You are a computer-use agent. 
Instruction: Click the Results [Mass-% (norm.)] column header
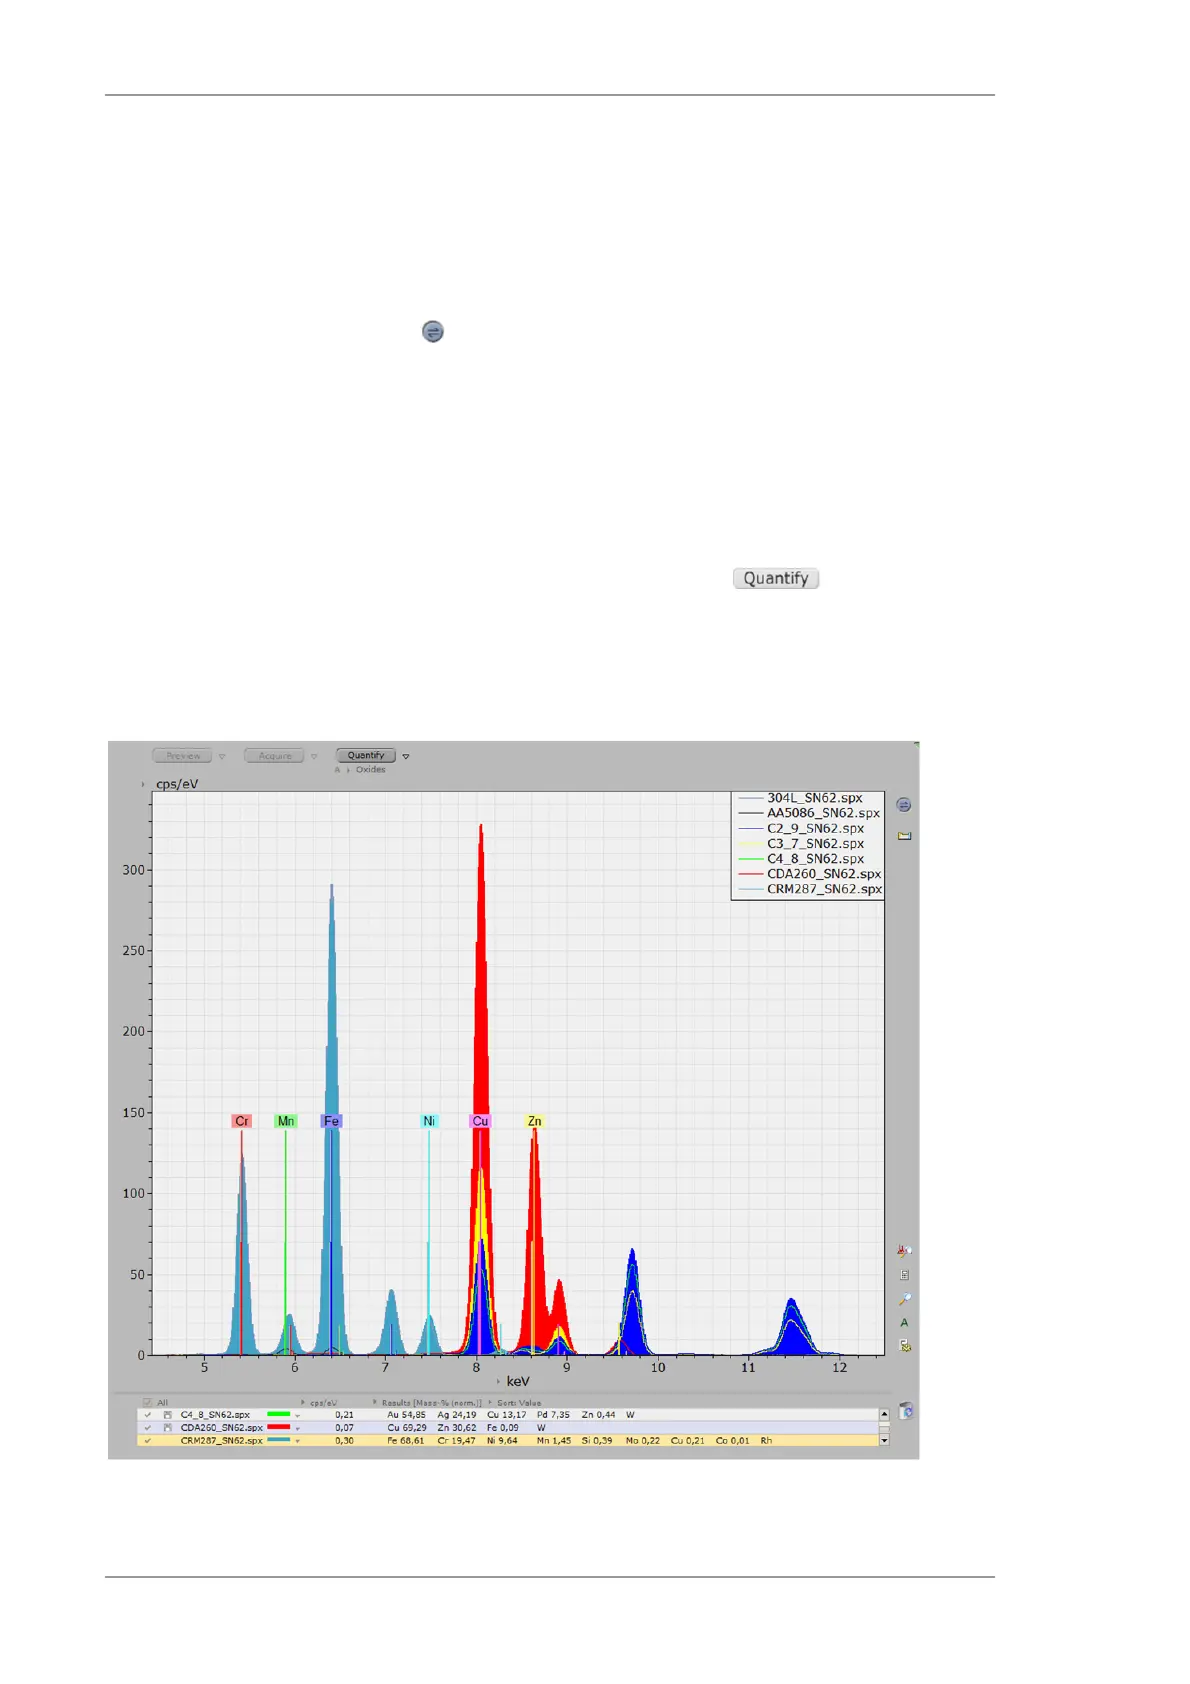coord(431,1403)
